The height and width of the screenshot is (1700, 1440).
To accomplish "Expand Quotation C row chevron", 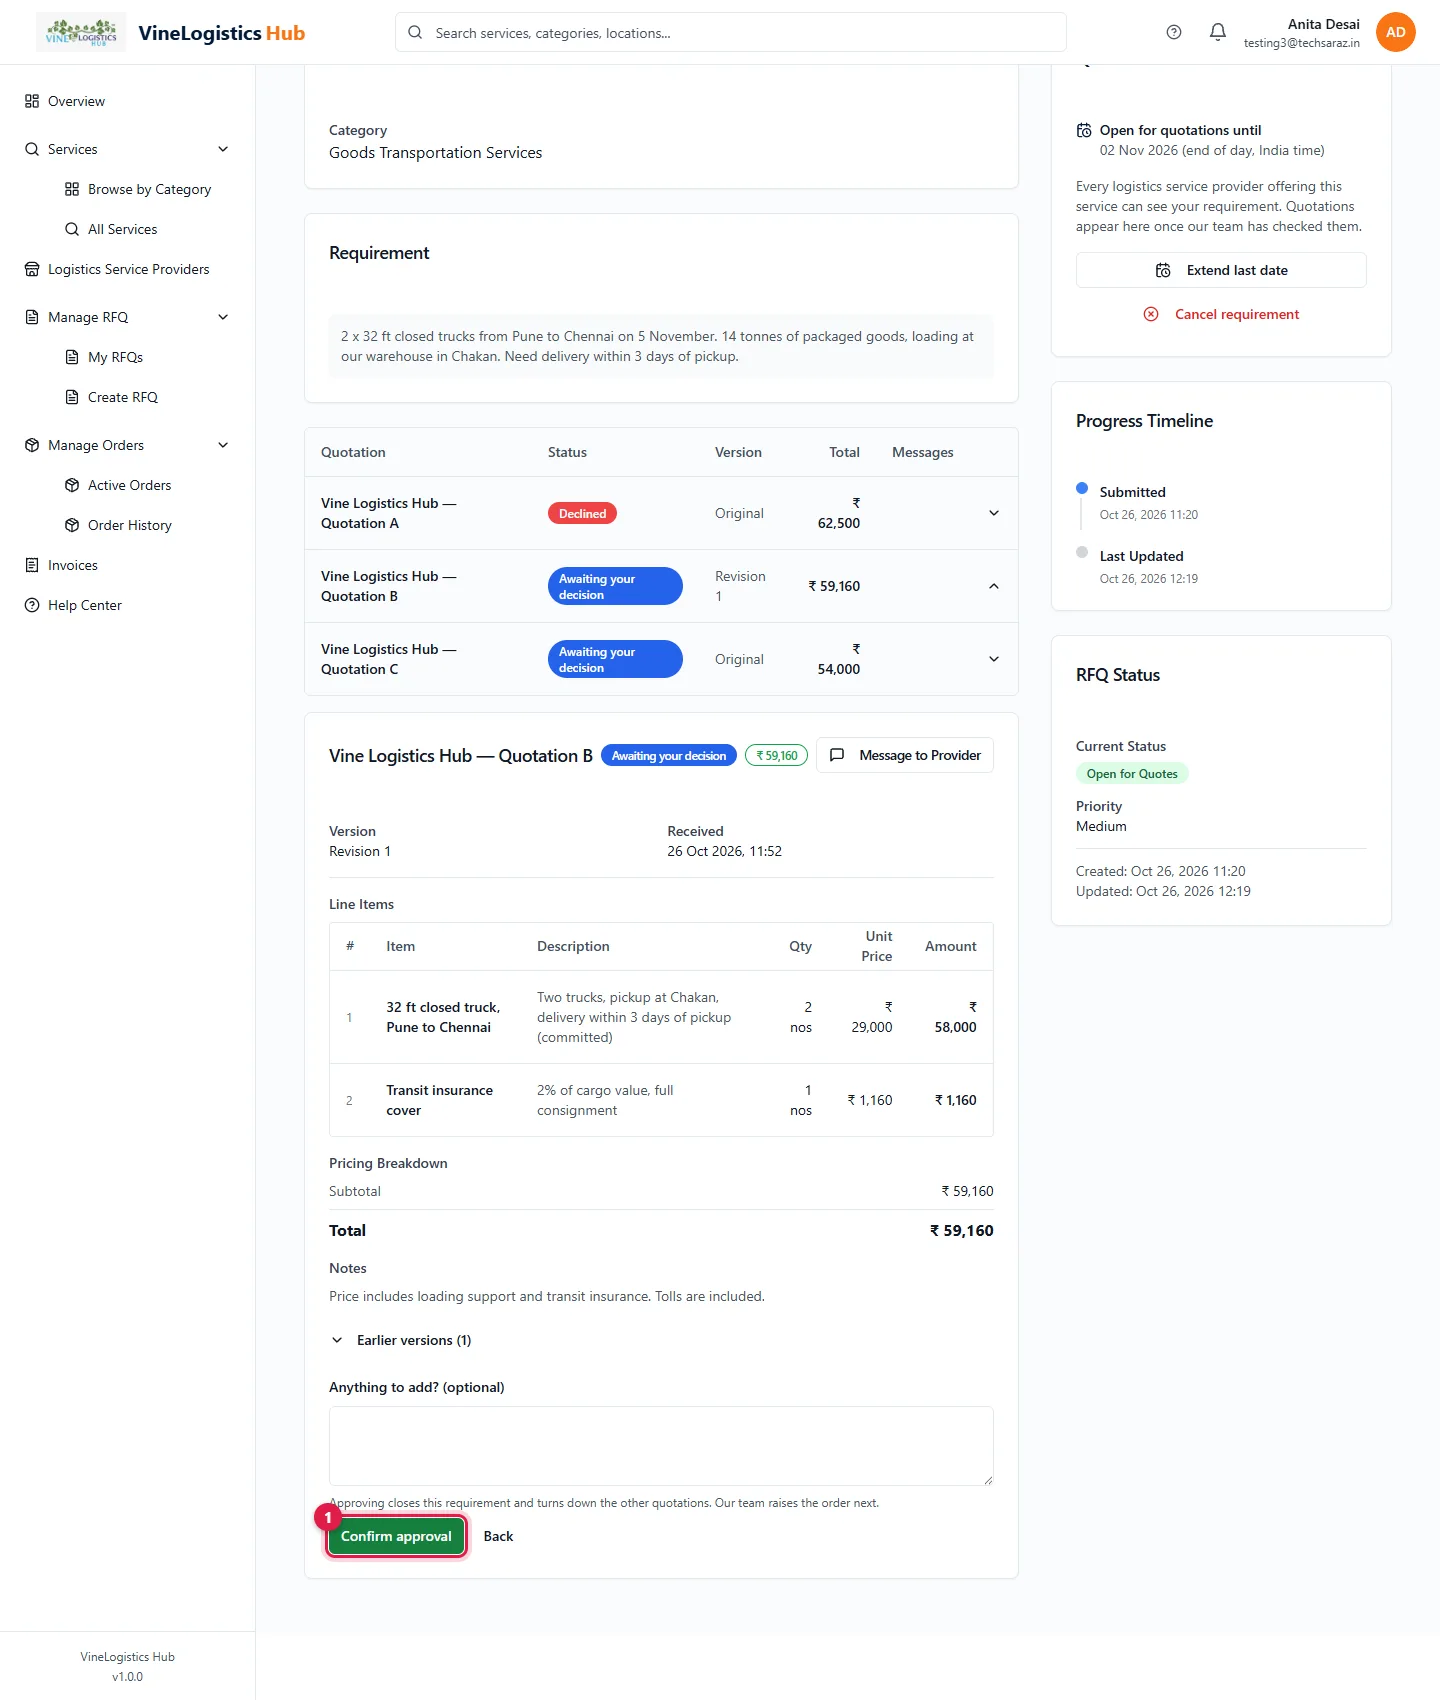I will [x=993, y=659].
